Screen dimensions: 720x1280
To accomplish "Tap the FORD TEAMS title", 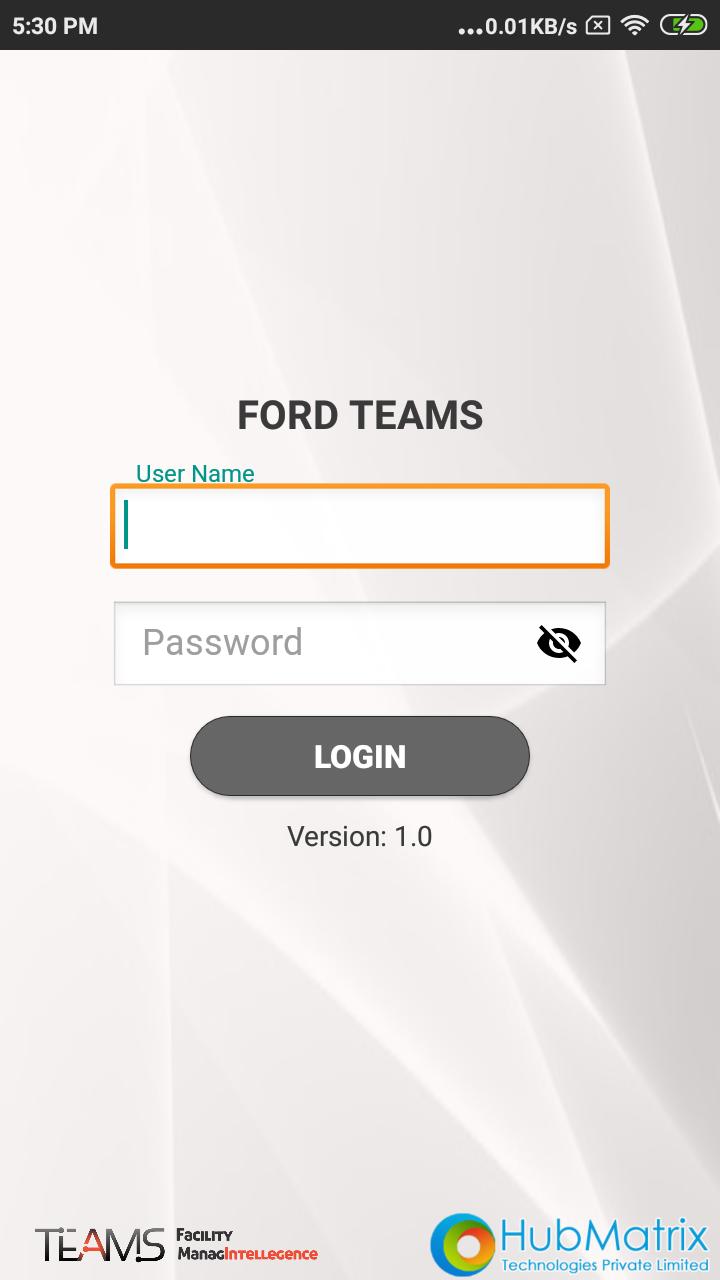I will tap(360, 415).
